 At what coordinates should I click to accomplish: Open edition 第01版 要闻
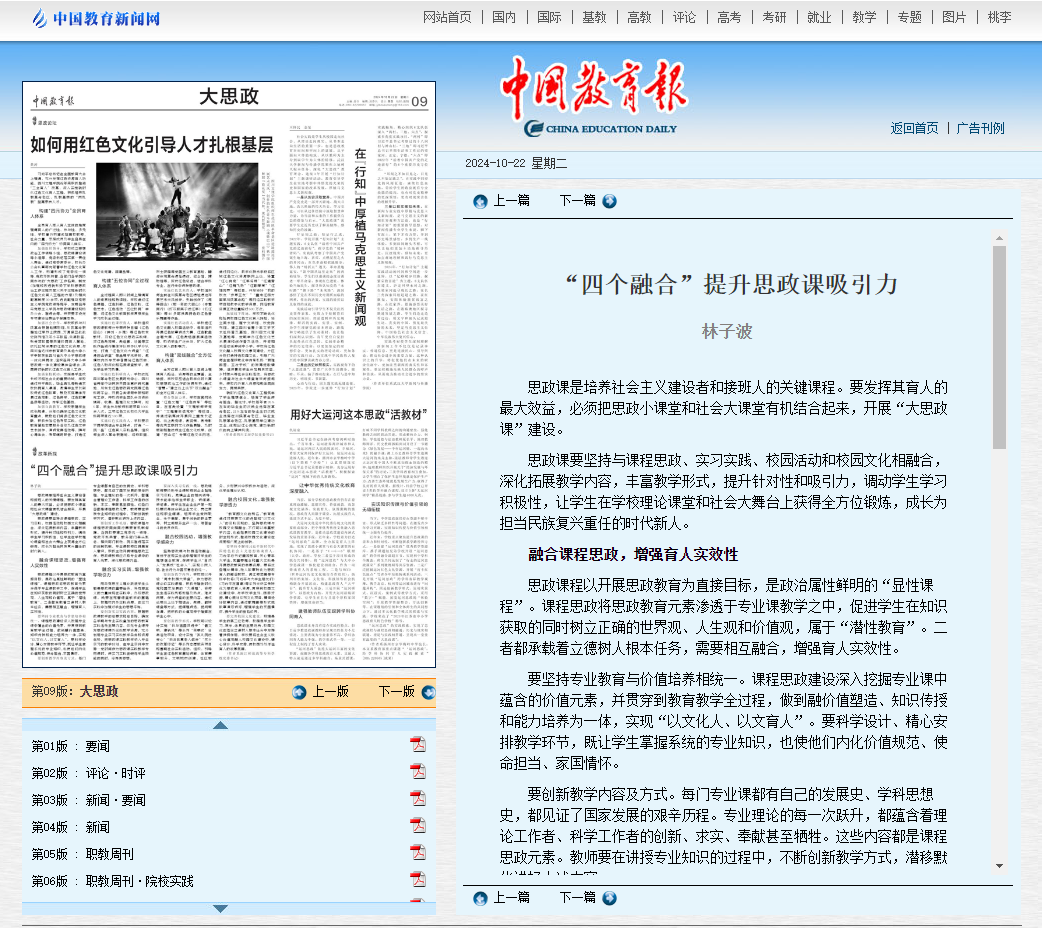tap(71, 747)
